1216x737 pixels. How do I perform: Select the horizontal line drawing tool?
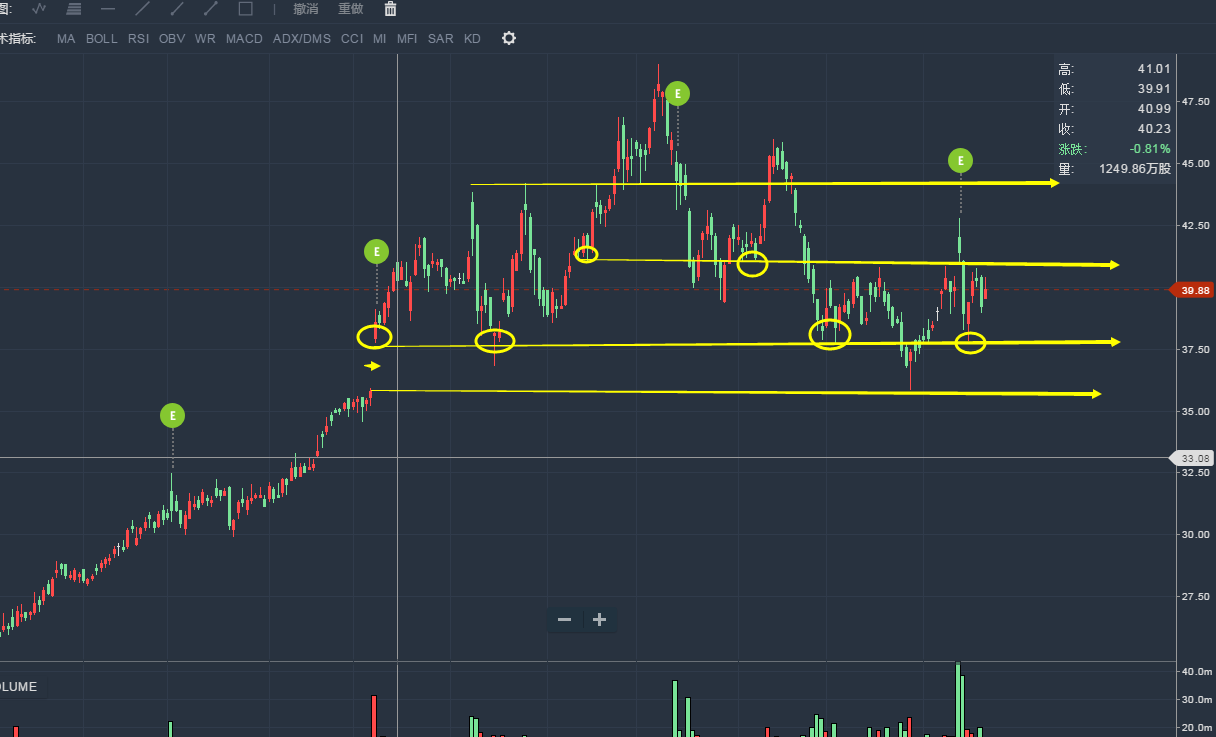(x=108, y=9)
